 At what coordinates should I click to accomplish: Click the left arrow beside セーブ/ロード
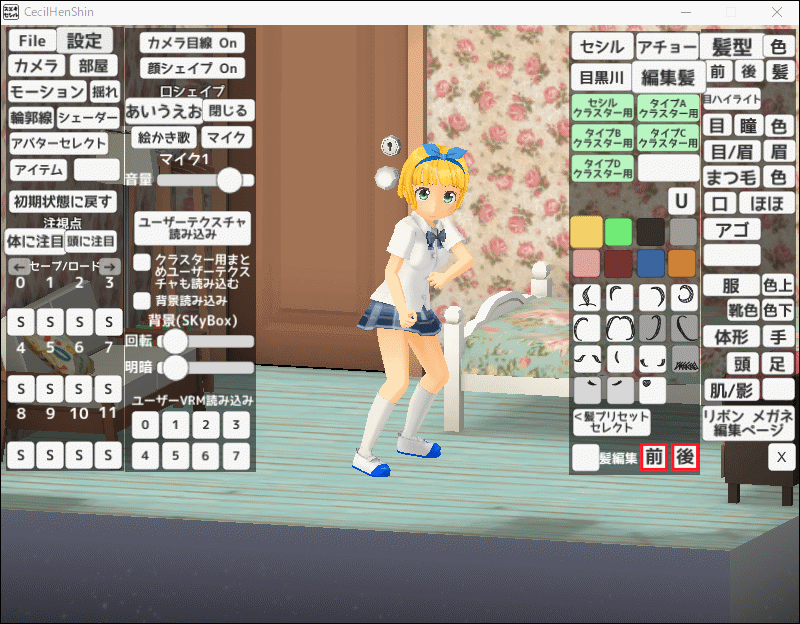16,266
